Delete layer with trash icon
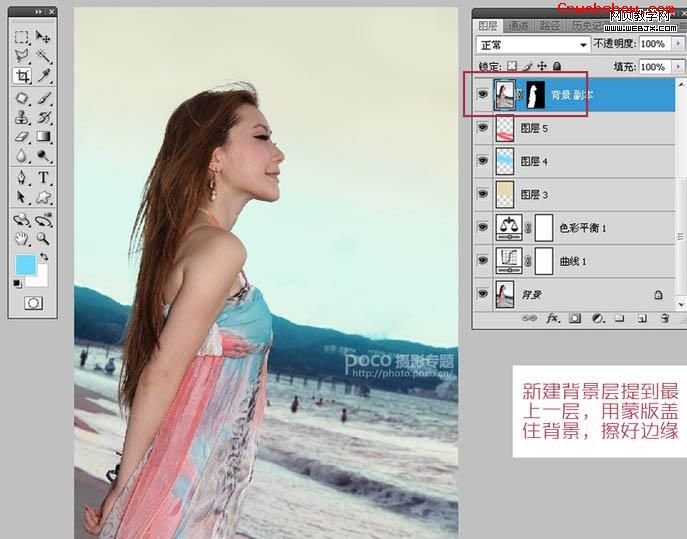 [x=665, y=319]
